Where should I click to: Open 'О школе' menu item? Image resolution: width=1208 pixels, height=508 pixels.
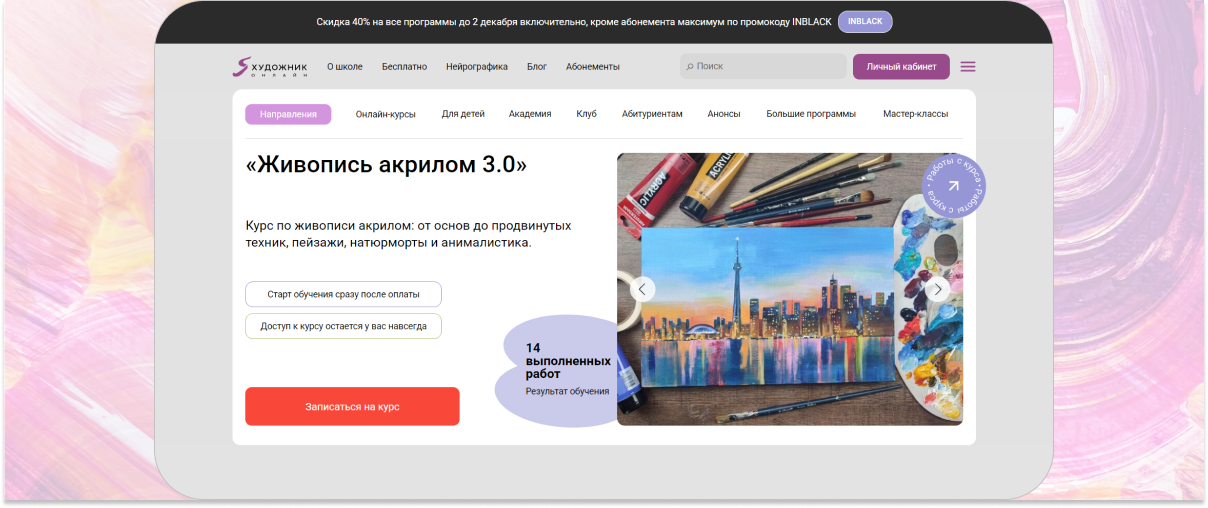pyautogui.click(x=345, y=67)
